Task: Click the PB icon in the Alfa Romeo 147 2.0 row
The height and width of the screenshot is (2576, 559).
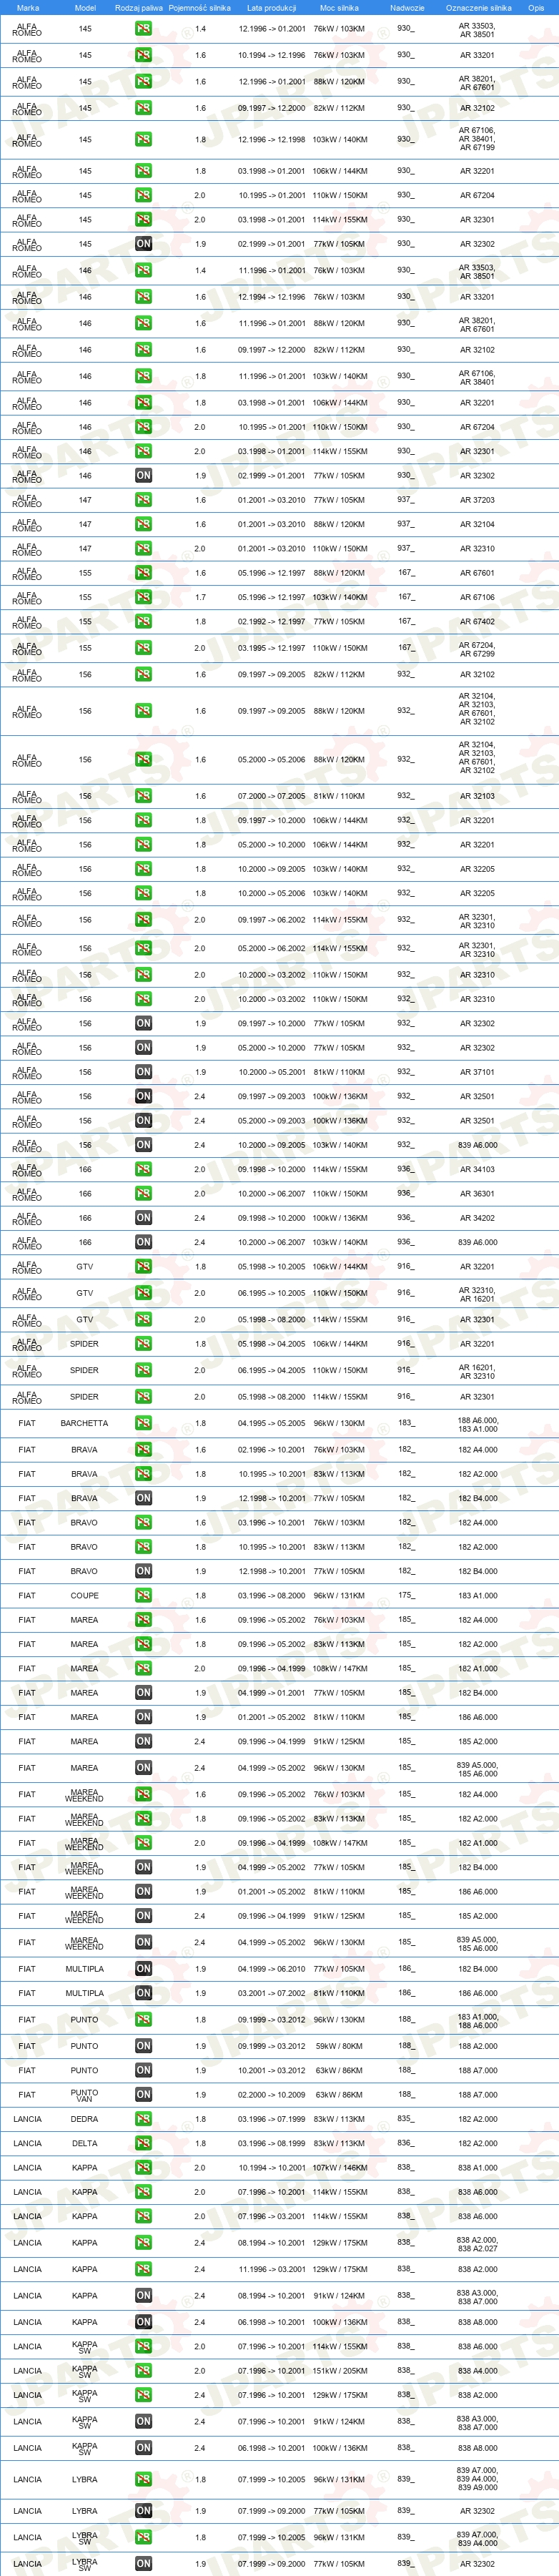Action: point(143,549)
